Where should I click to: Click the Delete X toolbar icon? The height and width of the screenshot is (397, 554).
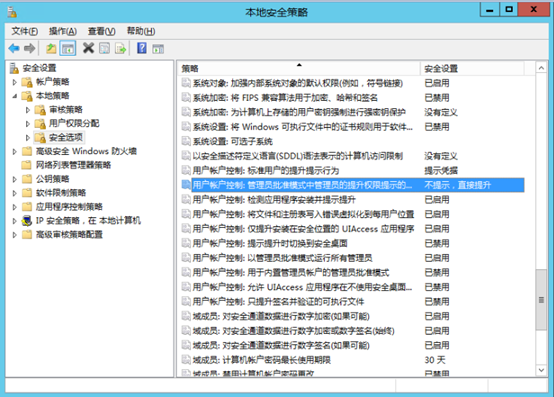88,48
